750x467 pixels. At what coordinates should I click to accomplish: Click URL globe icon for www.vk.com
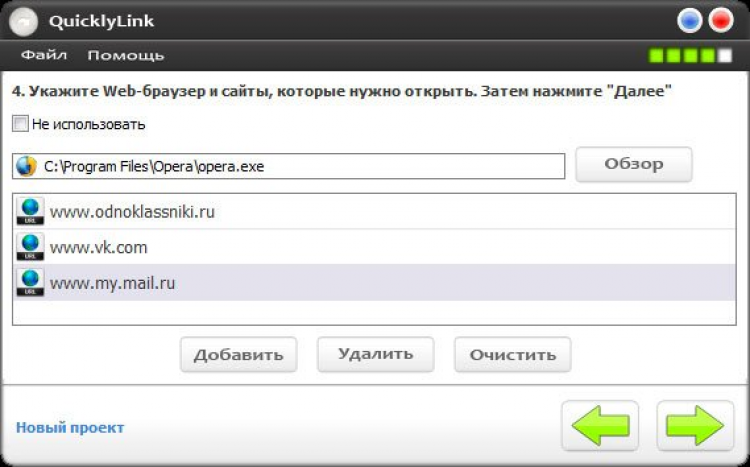(30, 247)
